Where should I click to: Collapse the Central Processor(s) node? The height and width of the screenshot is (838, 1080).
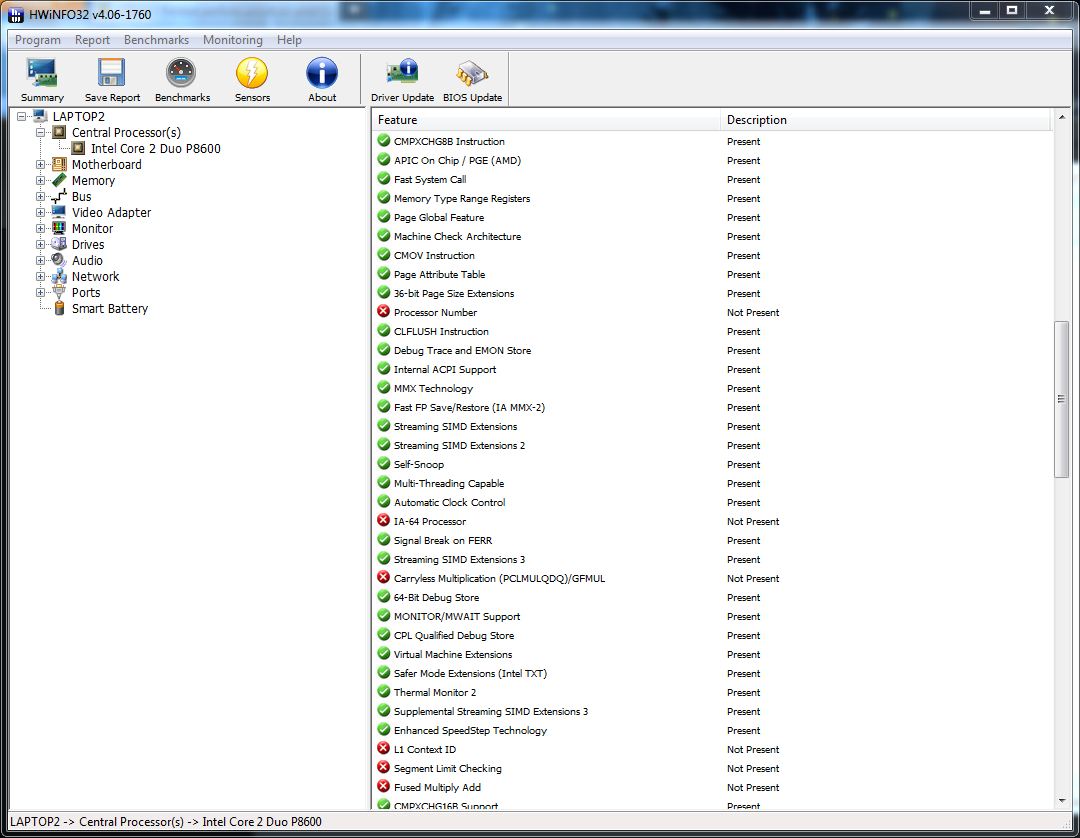[41, 133]
